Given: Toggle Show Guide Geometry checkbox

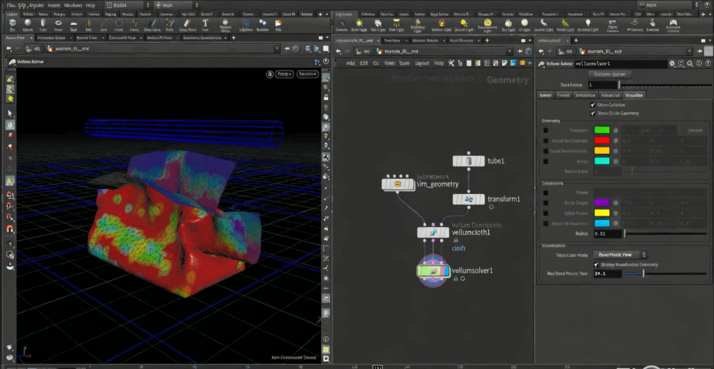Looking at the screenshot, I should click(593, 113).
